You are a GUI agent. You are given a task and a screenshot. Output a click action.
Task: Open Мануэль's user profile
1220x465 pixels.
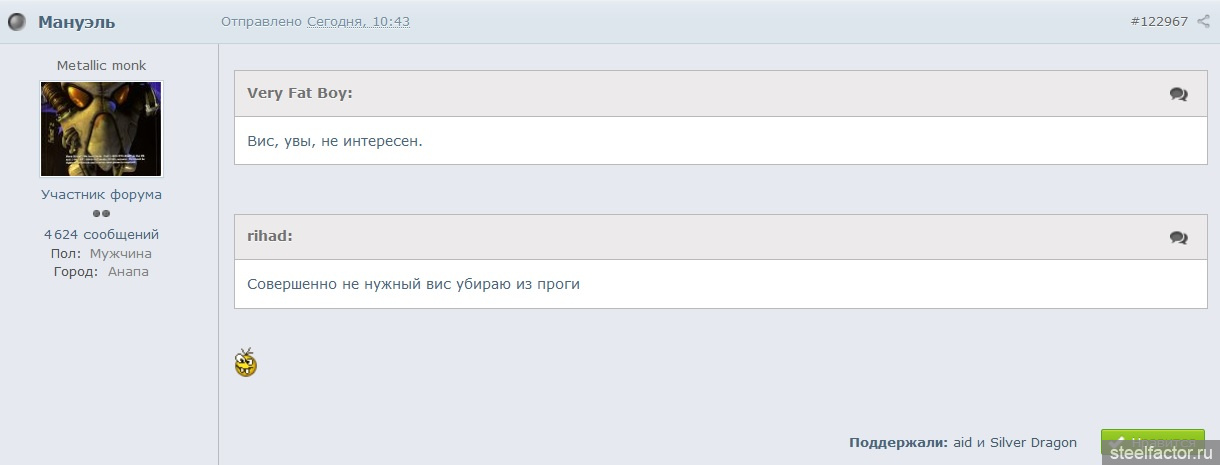pyautogui.click(x=76, y=22)
